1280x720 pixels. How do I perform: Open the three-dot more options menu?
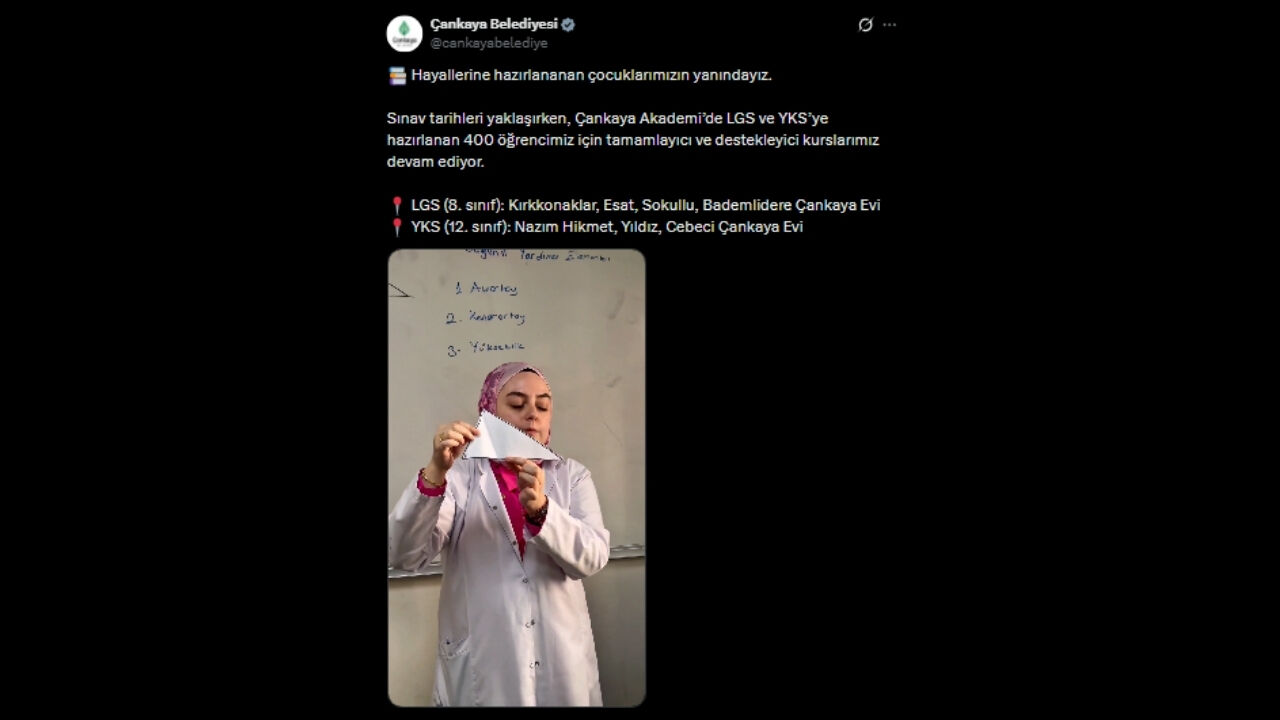coord(890,25)
